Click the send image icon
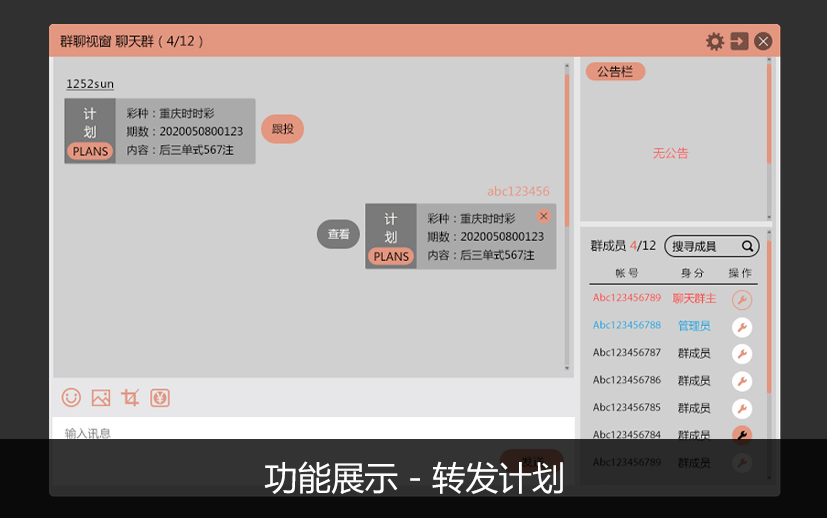Viewport: 827px width, 518px height. [x=100, y=398]
